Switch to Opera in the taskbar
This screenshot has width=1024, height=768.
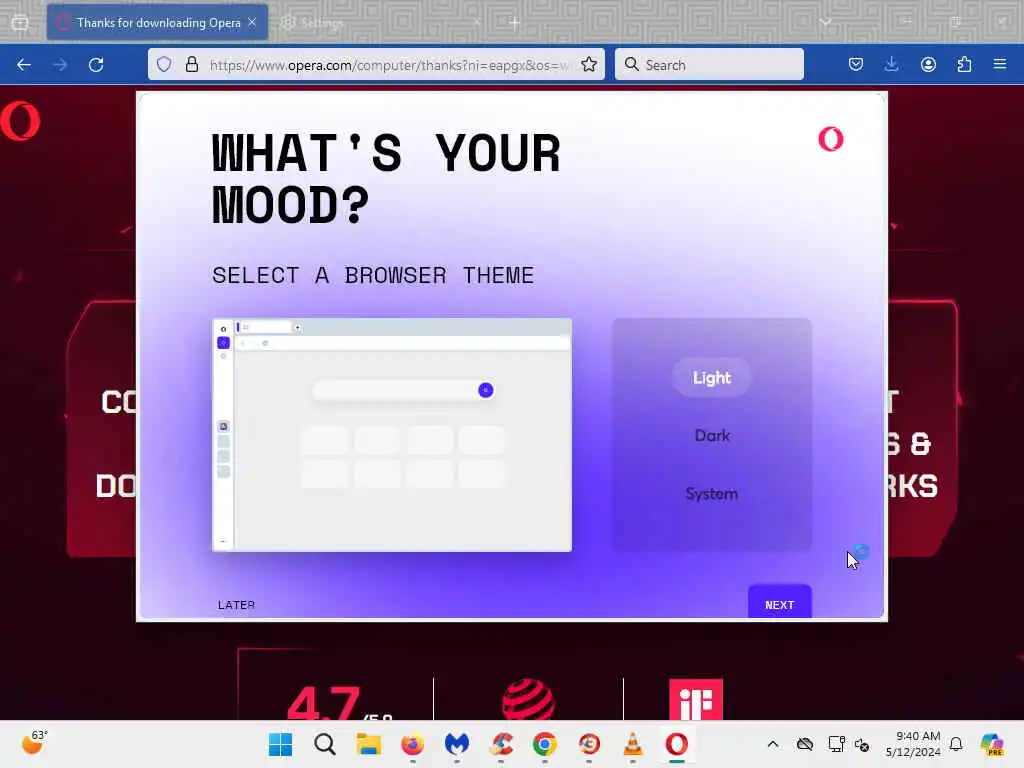click(x=677, y=744)
